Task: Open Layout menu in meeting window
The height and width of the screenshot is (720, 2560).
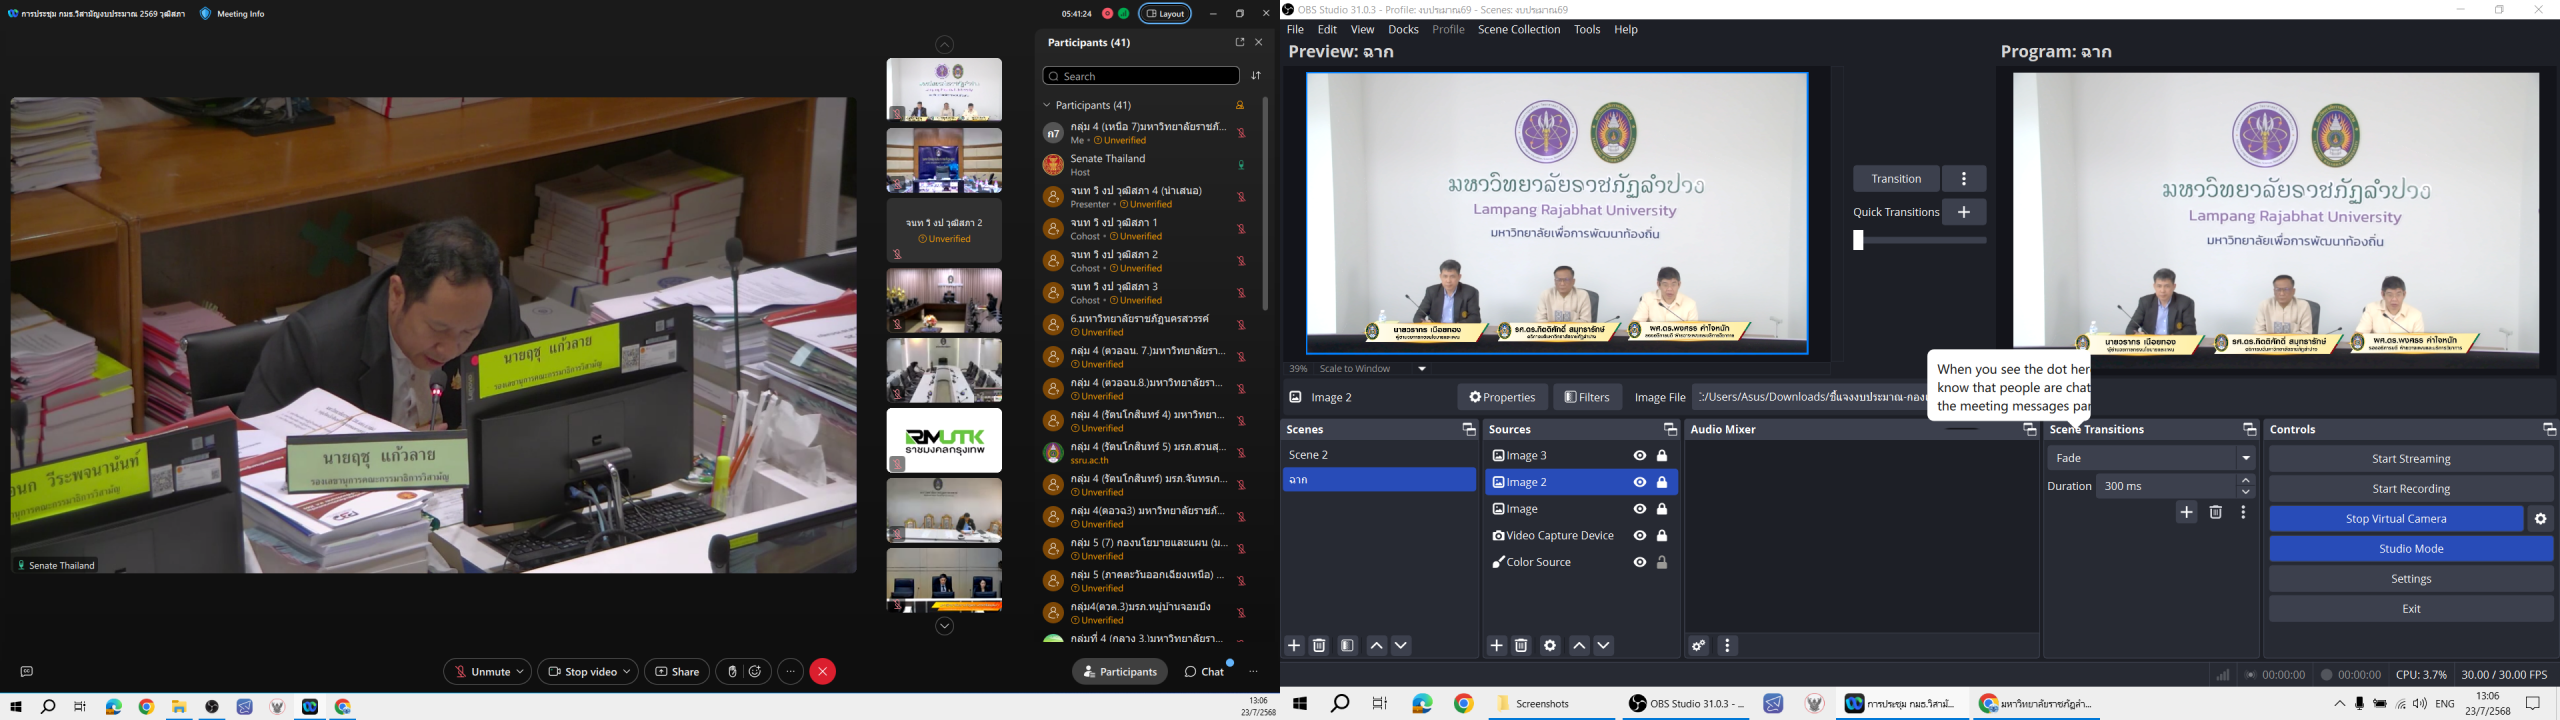Action: tap(1165, 14)
